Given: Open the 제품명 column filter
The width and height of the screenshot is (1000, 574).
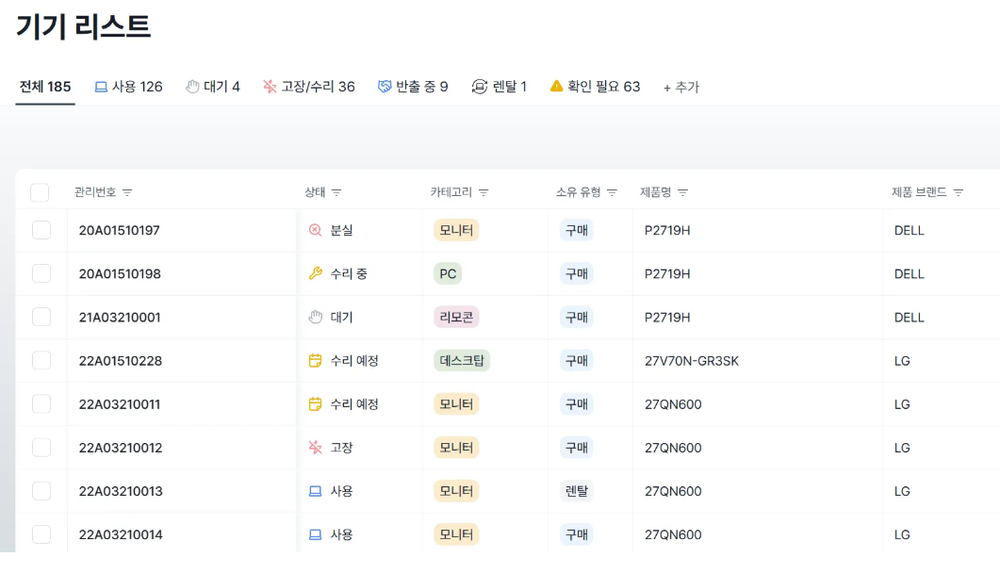Looking at the screenshot, I should click(x=682, y=193).
